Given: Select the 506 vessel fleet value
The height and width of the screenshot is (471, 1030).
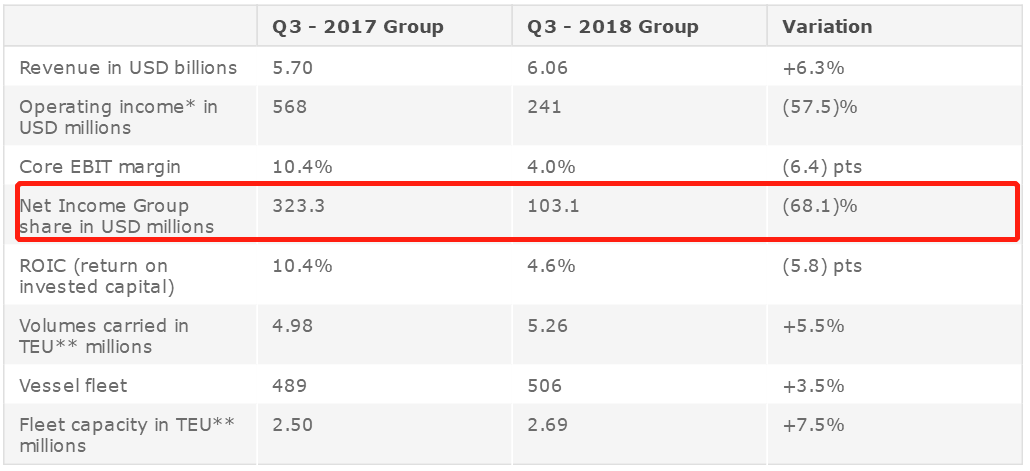Looking at the screenshot, I should [x=544, y=385].
